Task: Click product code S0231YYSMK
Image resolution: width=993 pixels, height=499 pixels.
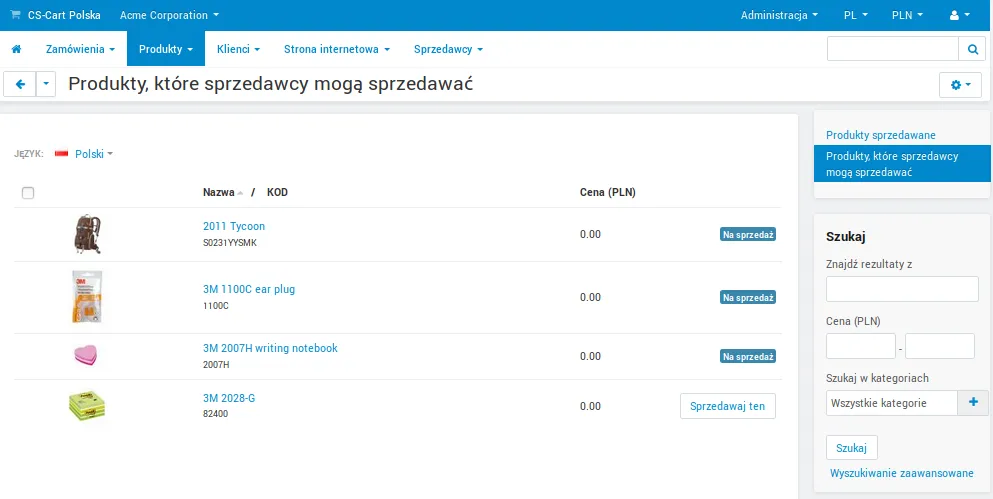Action: (x=230, y=243)
